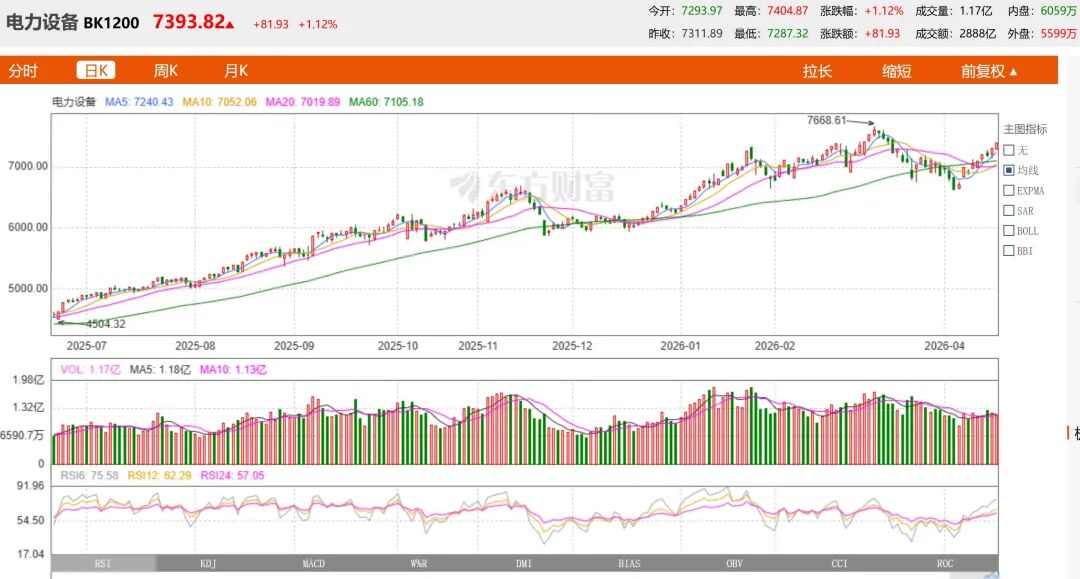The image size is (1080, 579).
Task: Switch to the W%R indicator tab
Action: point(419,563)
